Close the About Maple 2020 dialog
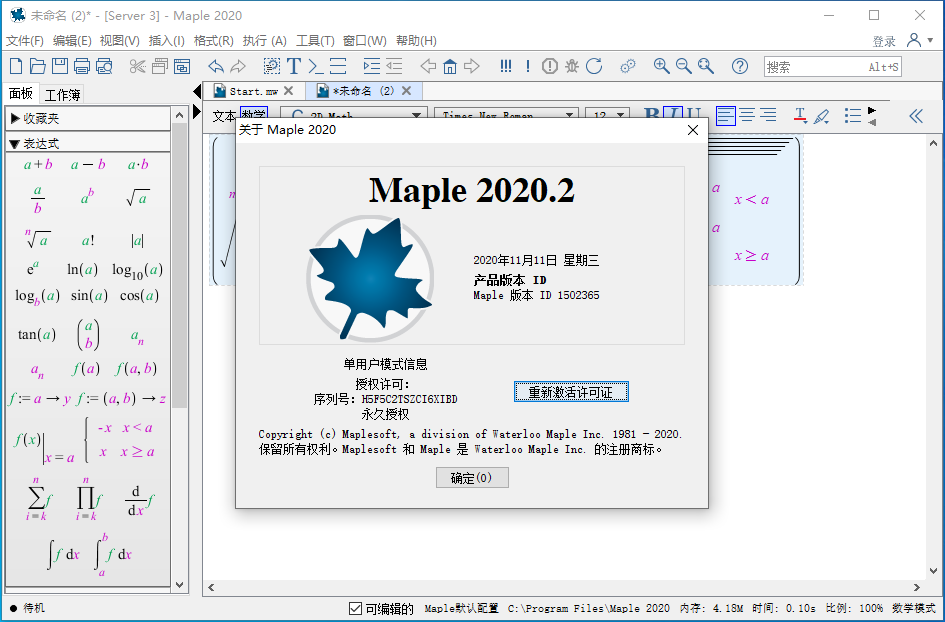Screen dimensions: 945x622 point(693,130)
